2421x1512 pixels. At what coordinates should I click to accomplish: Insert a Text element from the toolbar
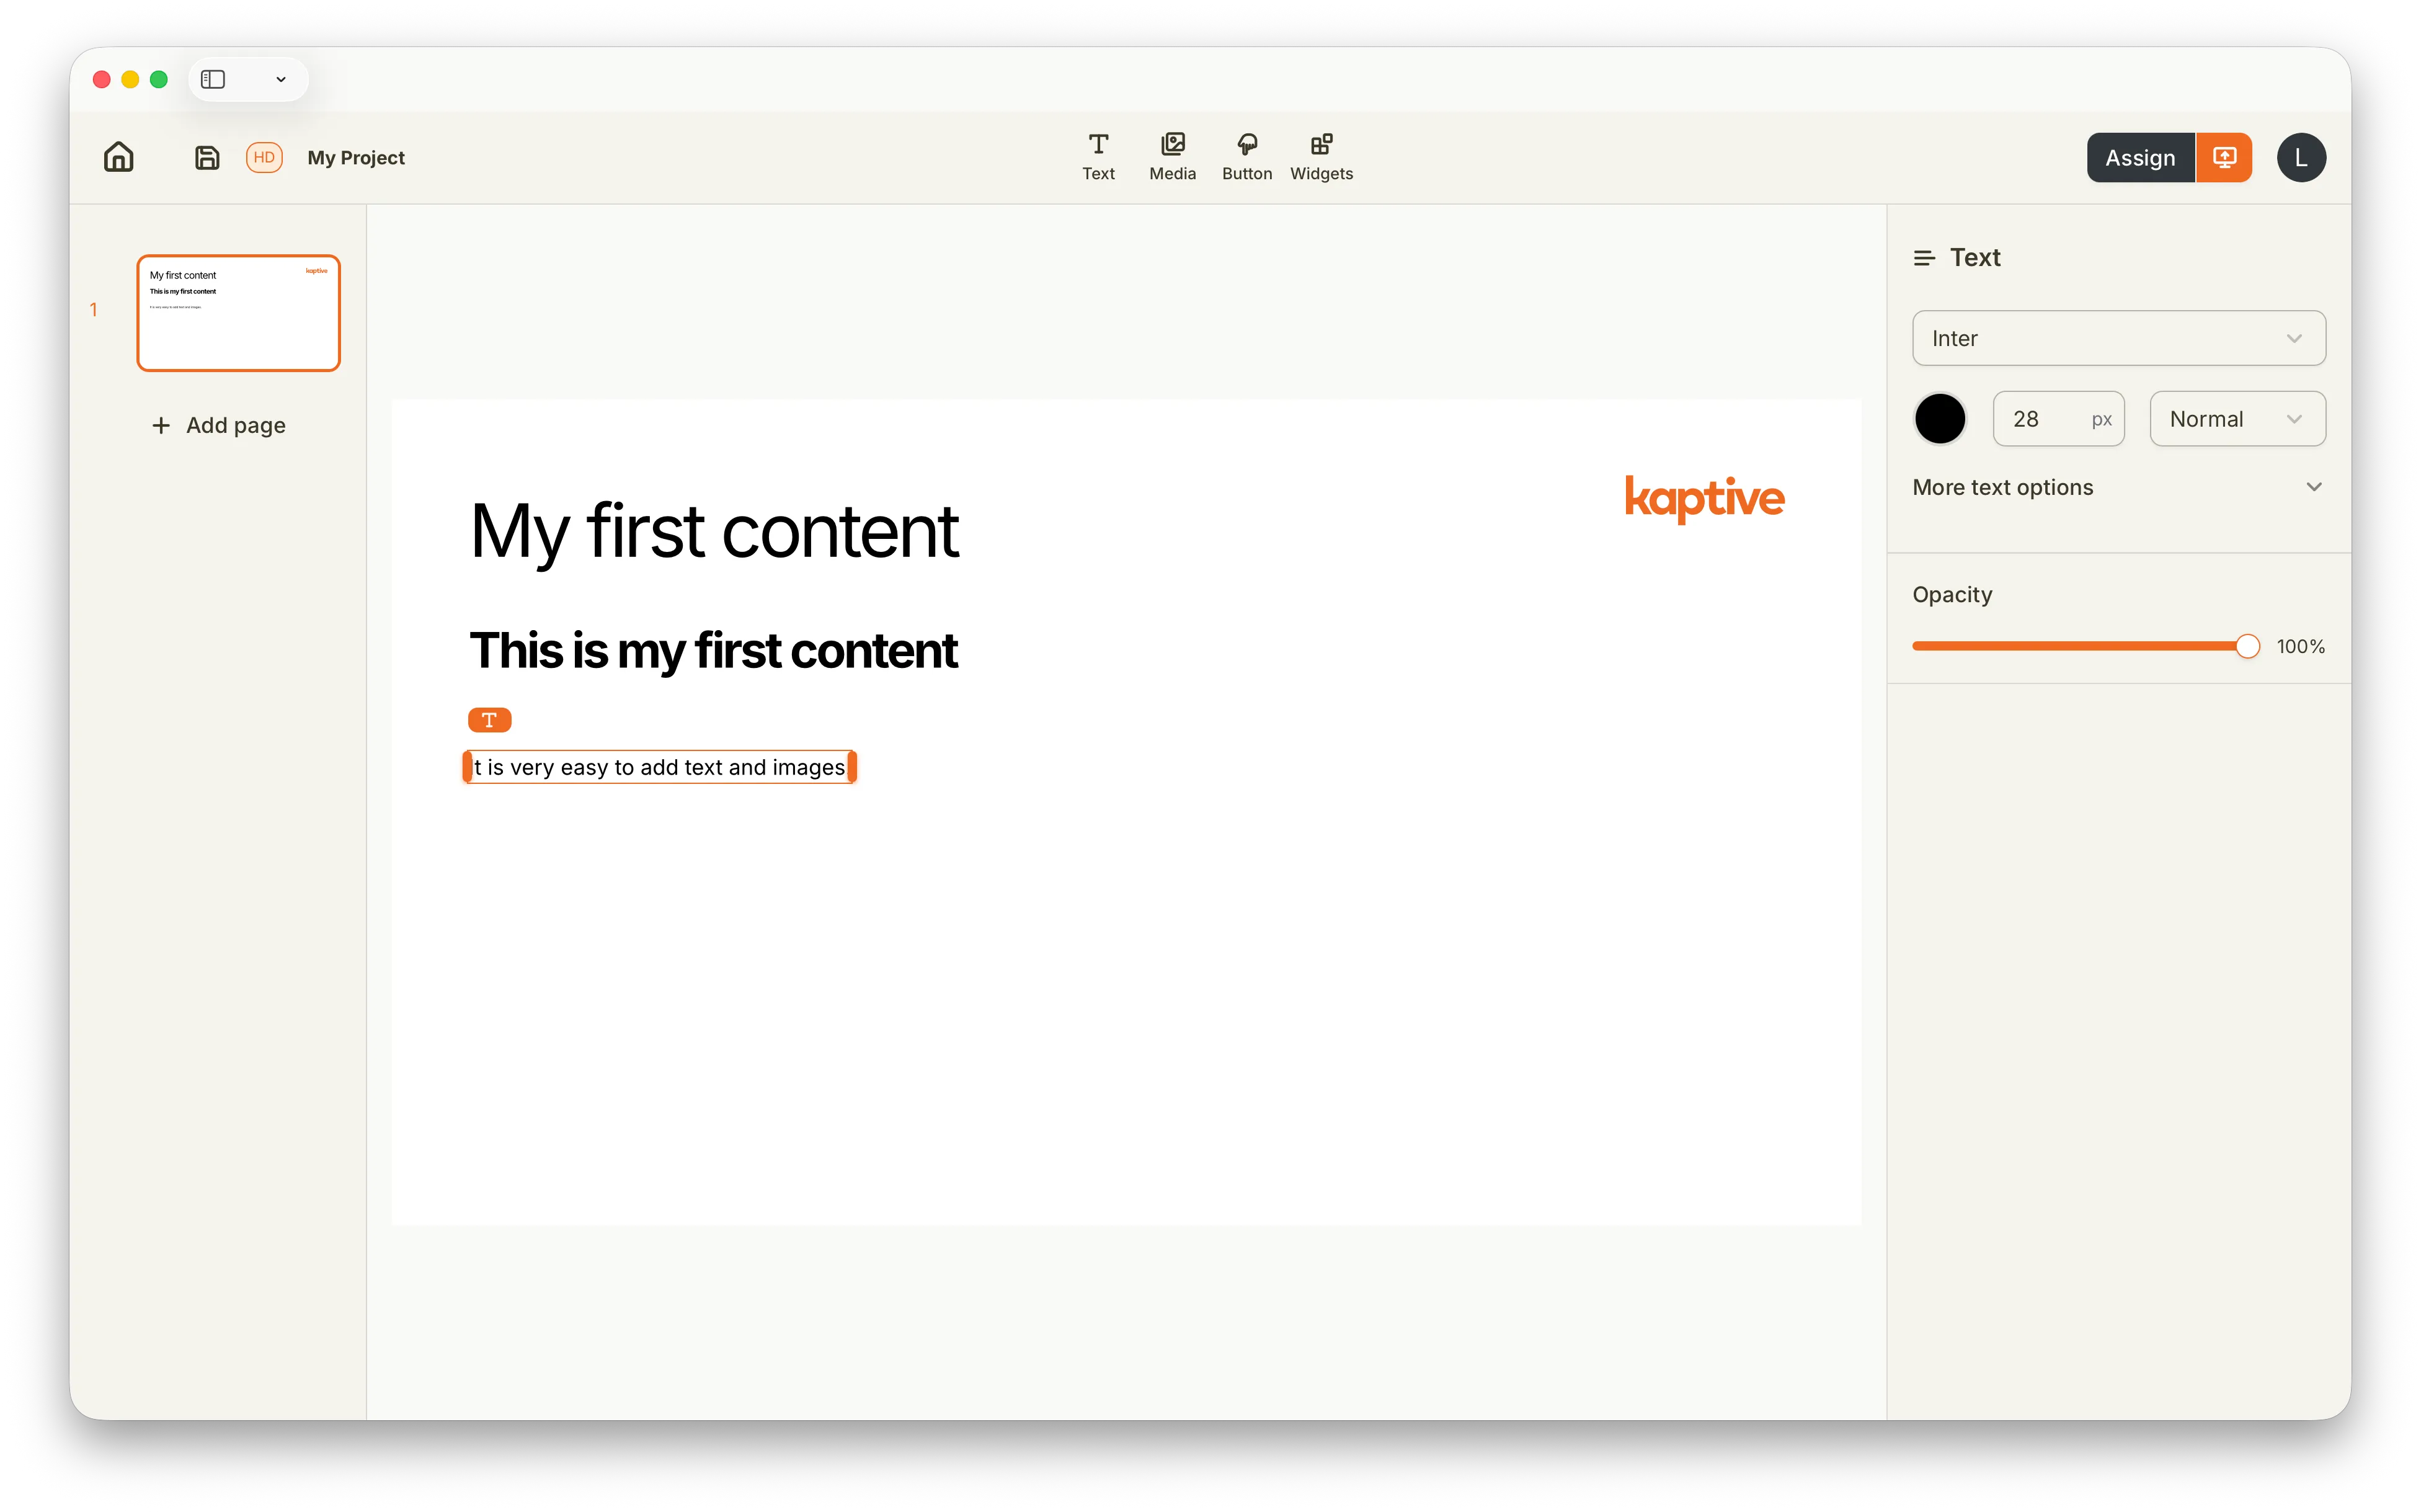(x=1097, y=155)
